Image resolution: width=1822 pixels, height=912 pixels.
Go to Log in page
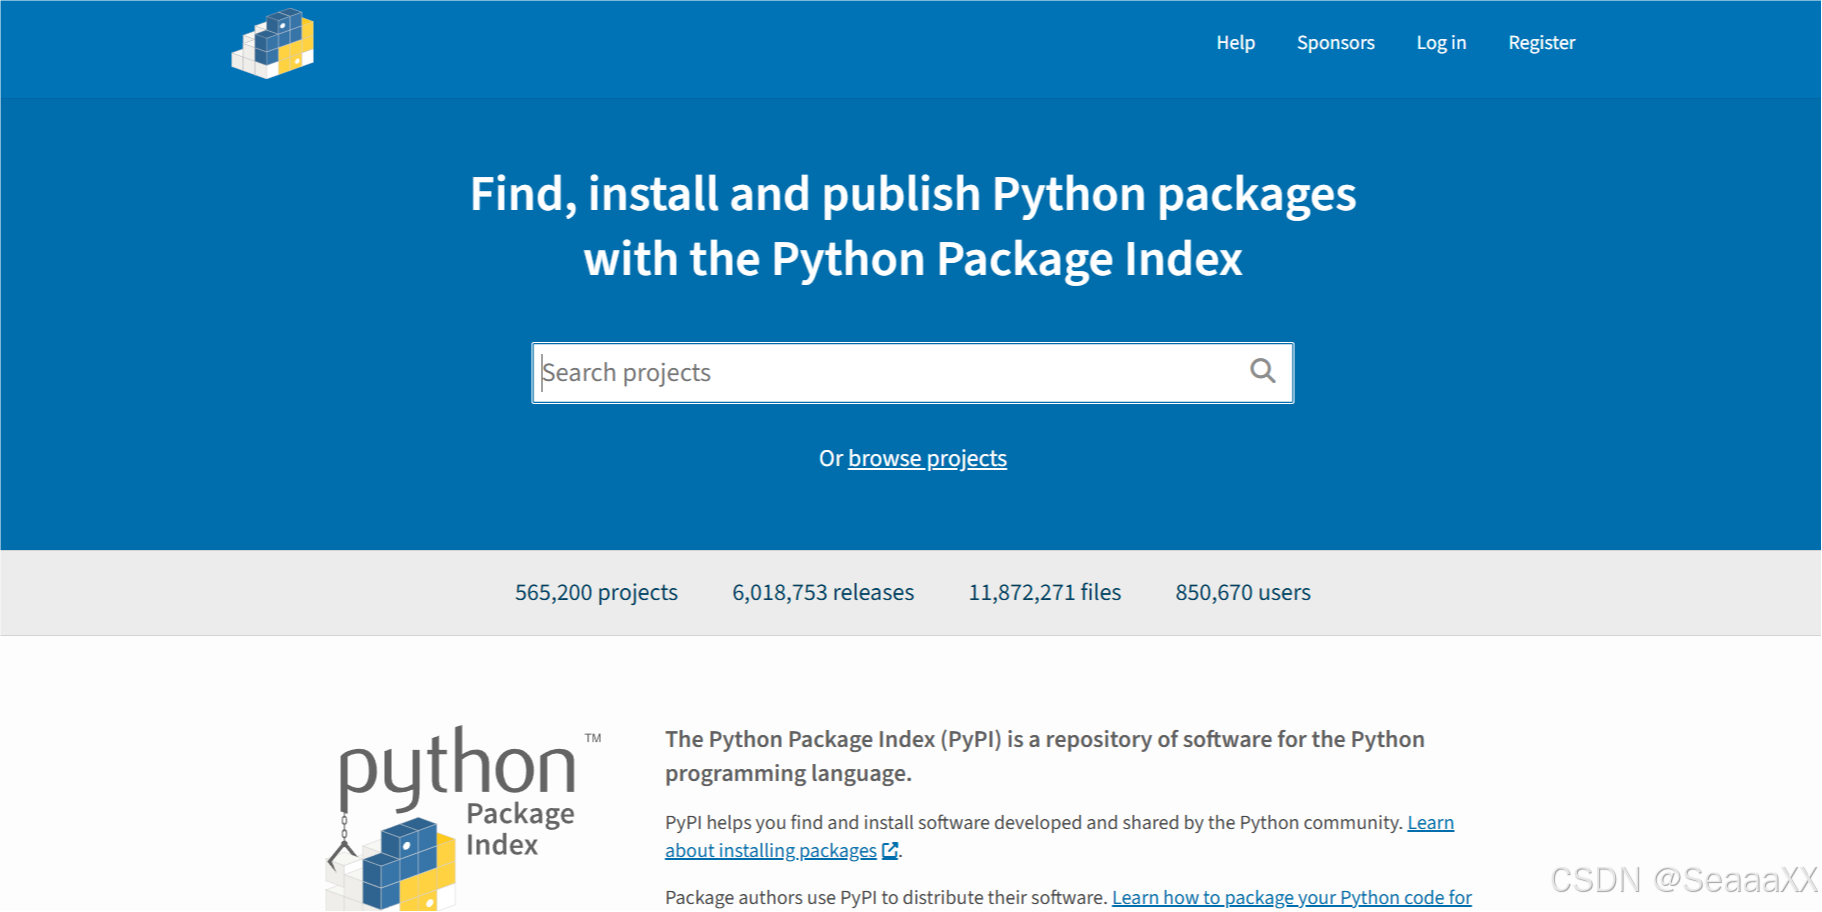[x=1441, y=43]
